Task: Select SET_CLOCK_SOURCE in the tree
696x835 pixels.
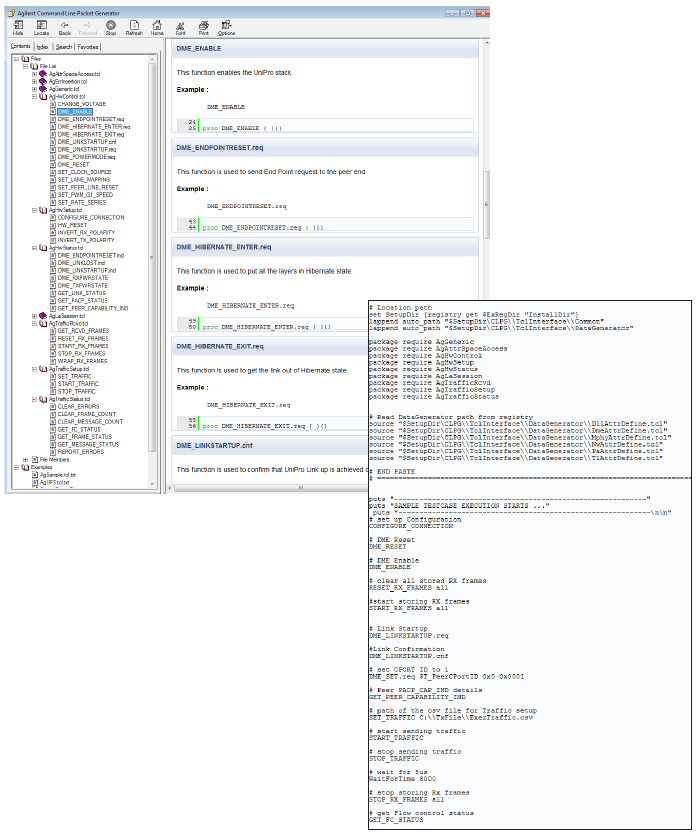Action: tap(84, 172)
